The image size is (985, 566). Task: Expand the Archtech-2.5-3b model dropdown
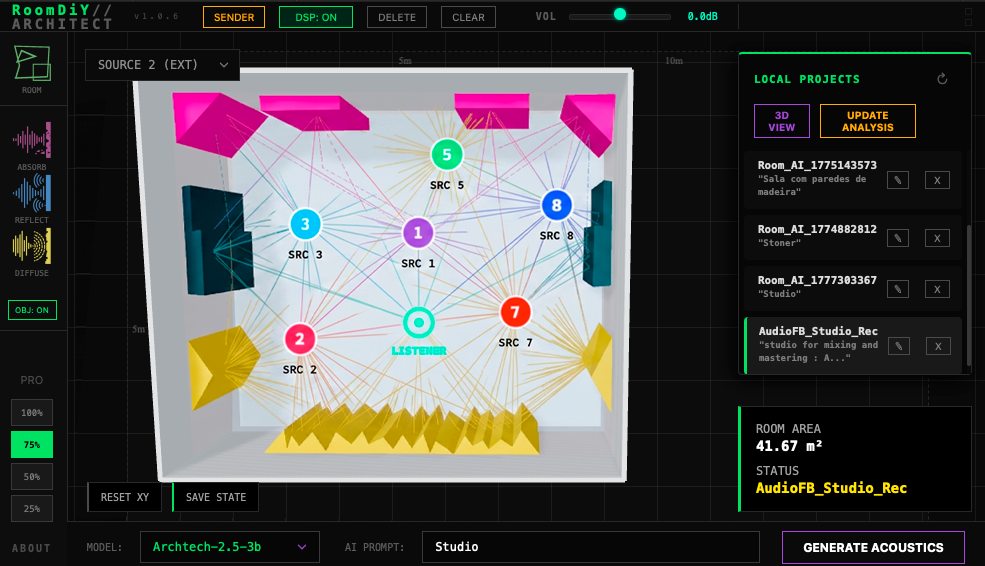coord(229,547)
